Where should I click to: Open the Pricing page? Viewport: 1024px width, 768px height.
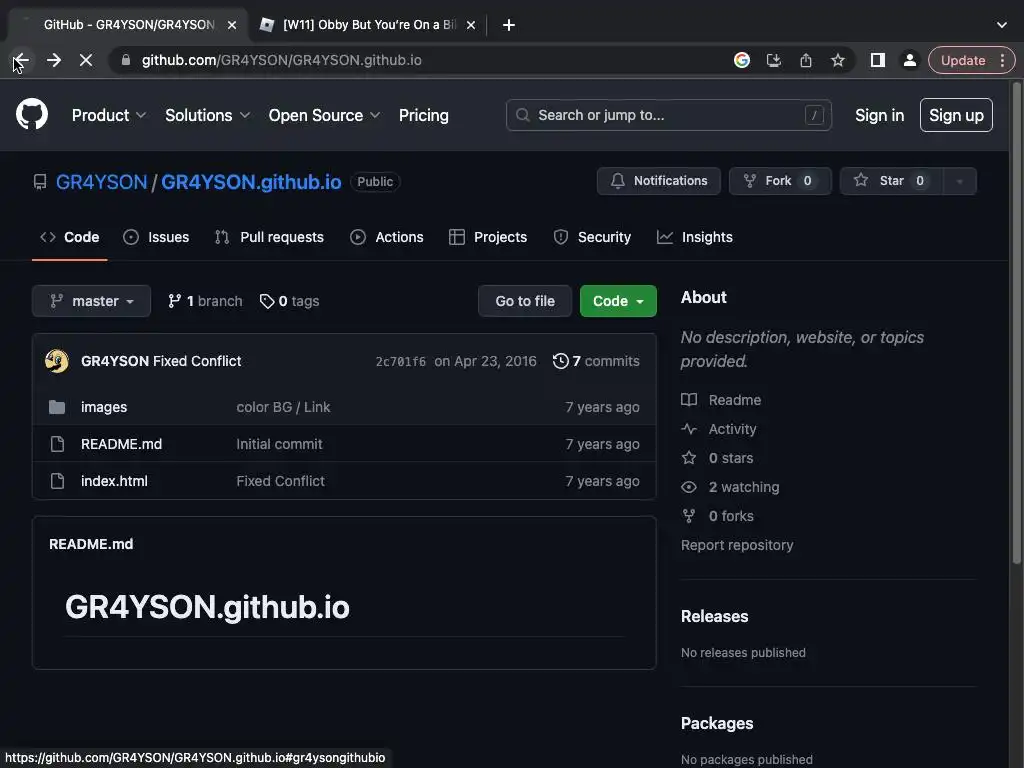coord(424,115)
